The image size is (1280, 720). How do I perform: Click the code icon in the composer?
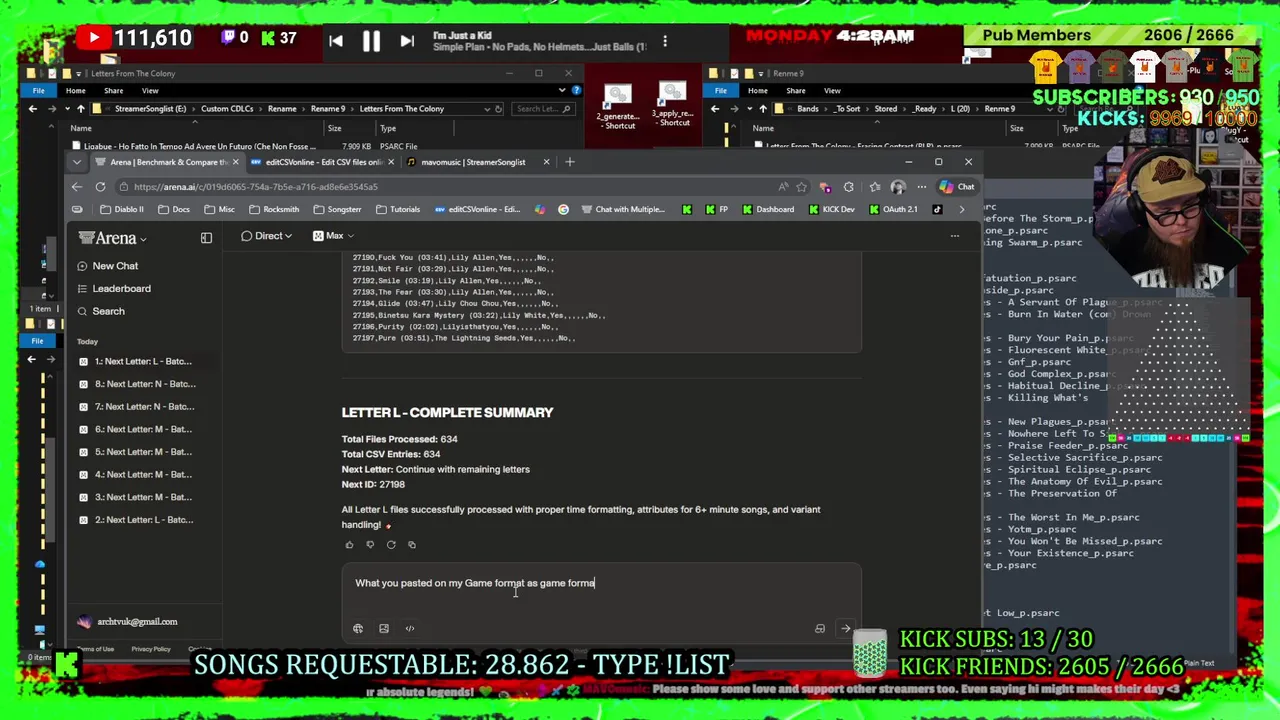coord(410,629)
